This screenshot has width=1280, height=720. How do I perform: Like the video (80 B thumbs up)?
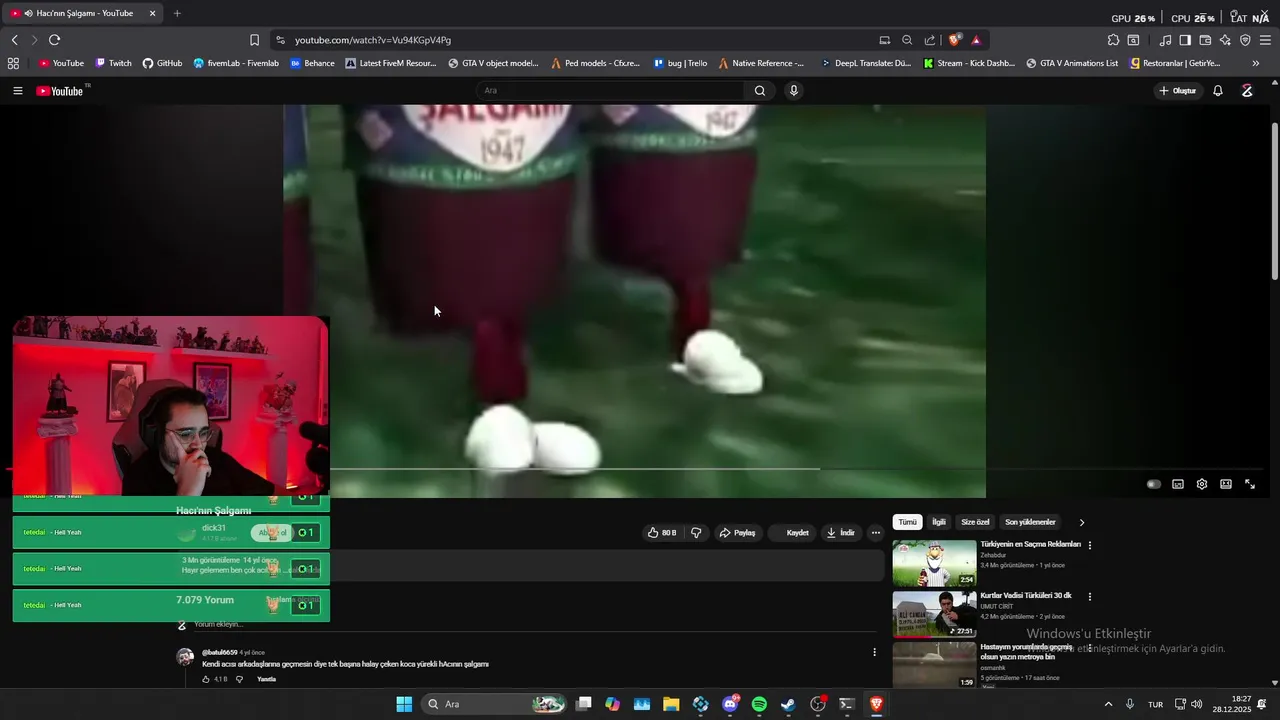click(662, 533)
